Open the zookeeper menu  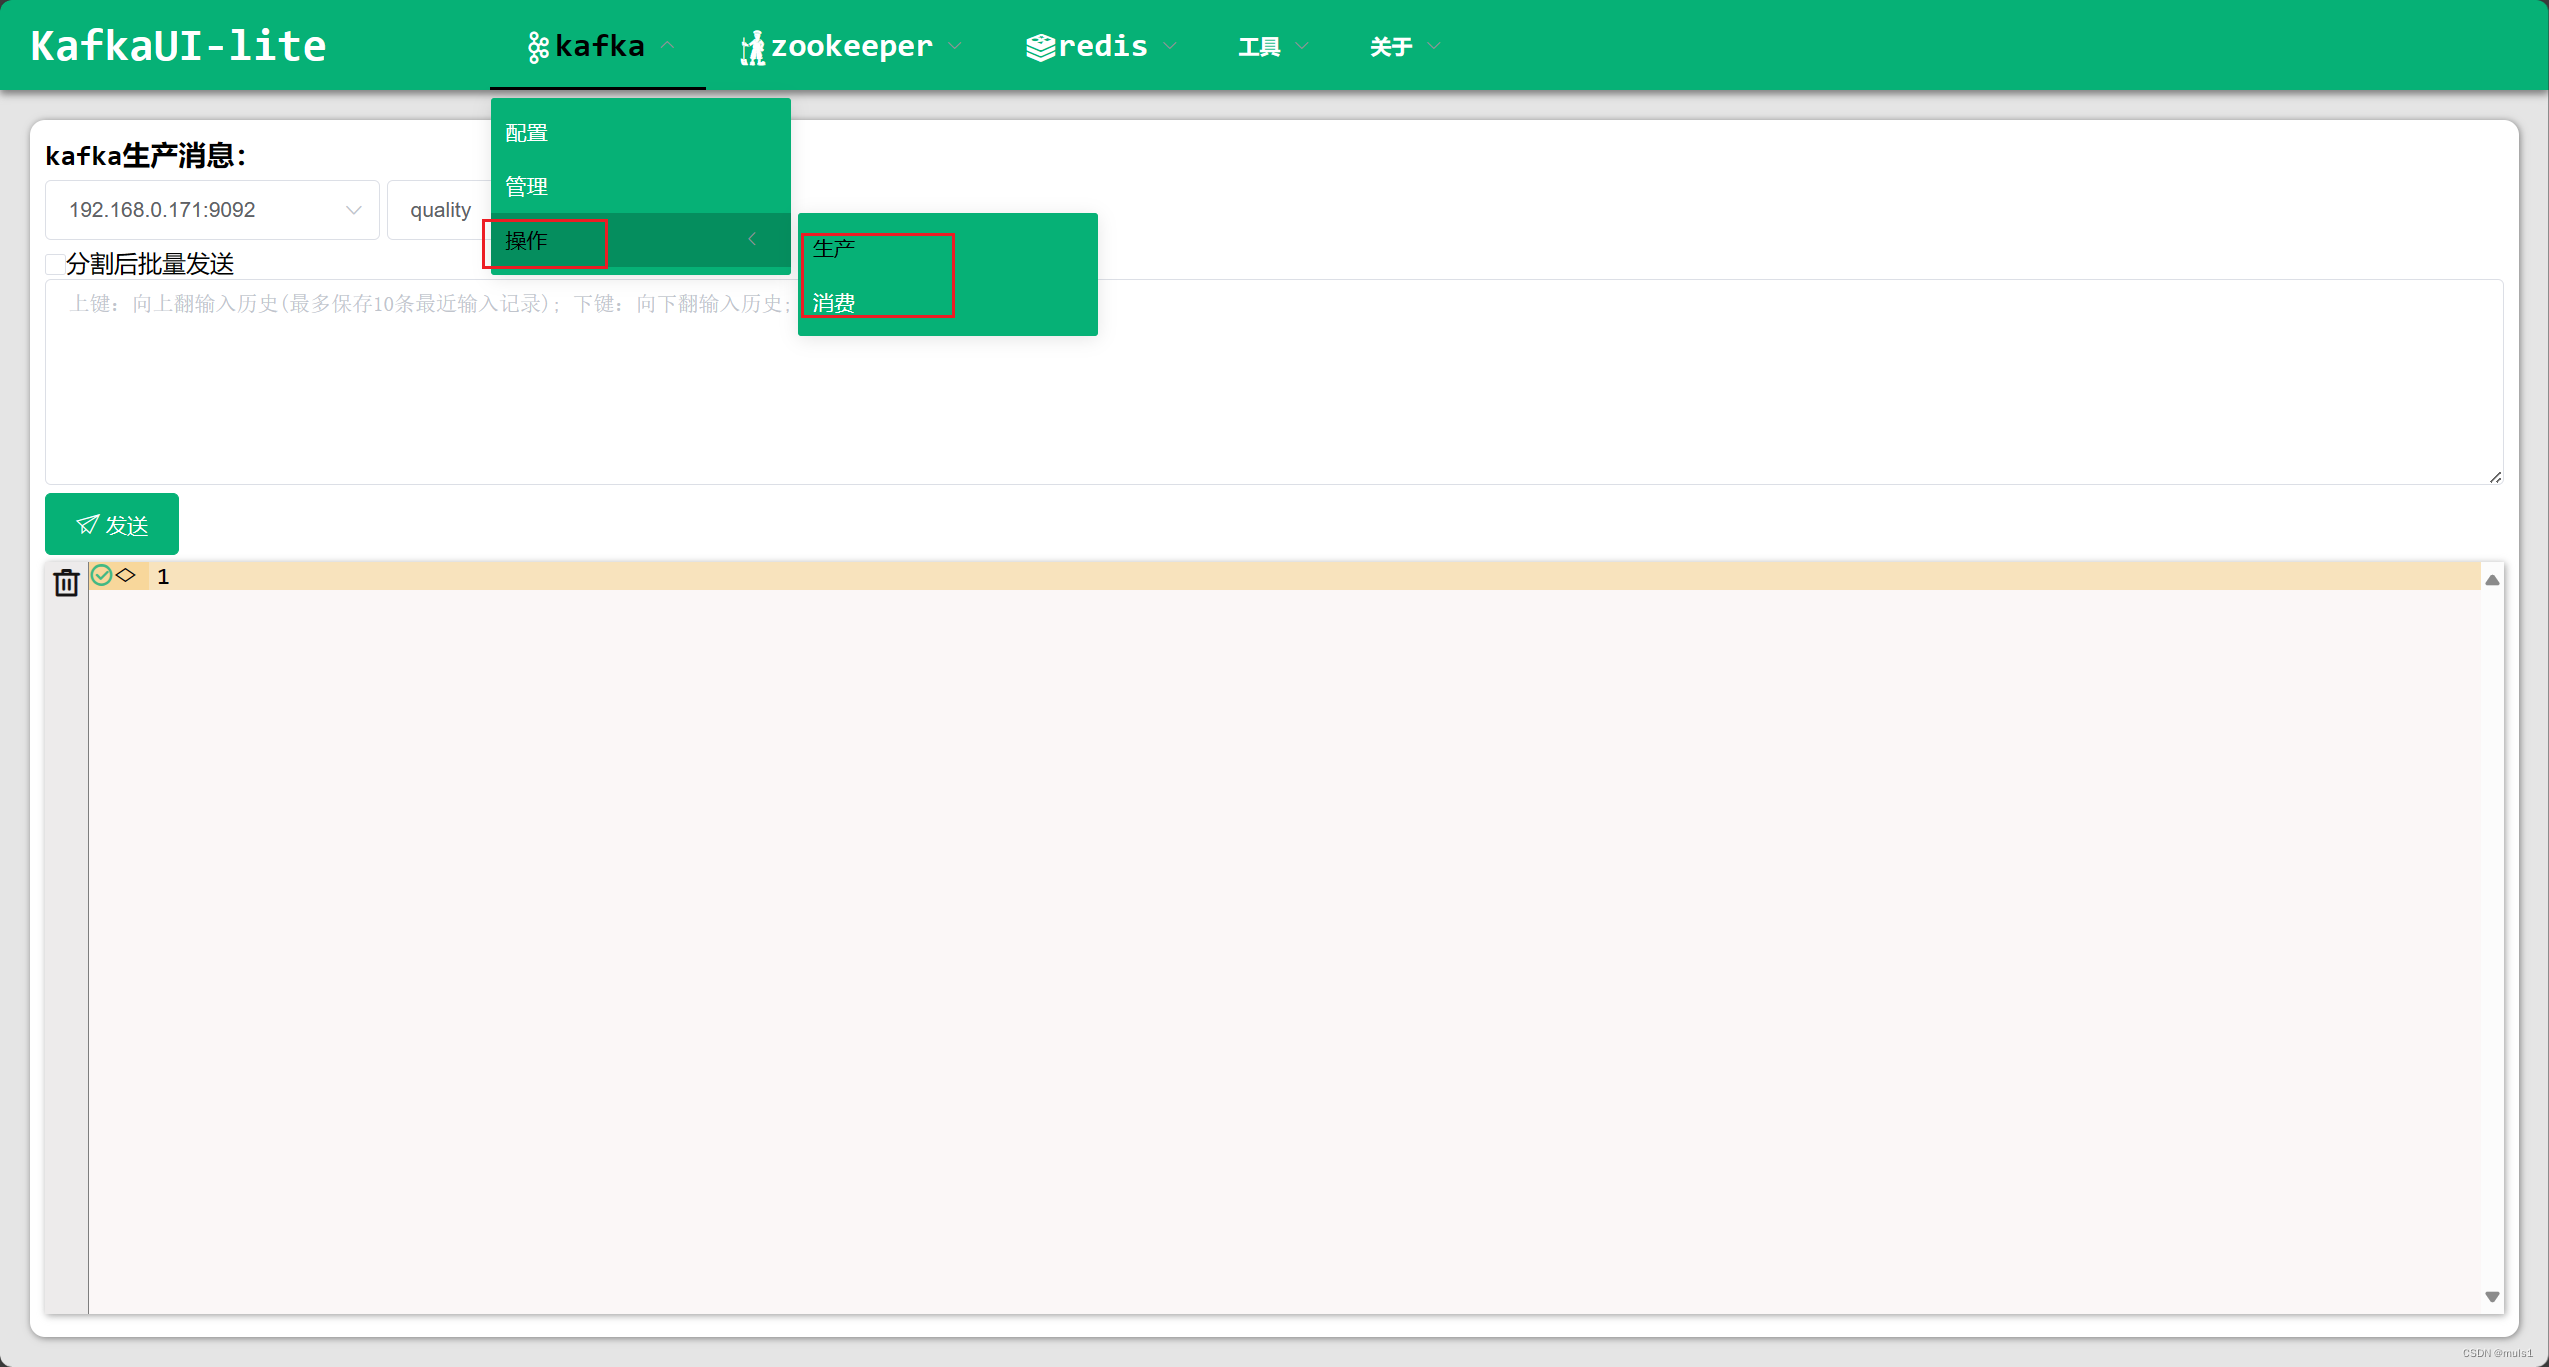pyautogui.click(x=850, y=46)
